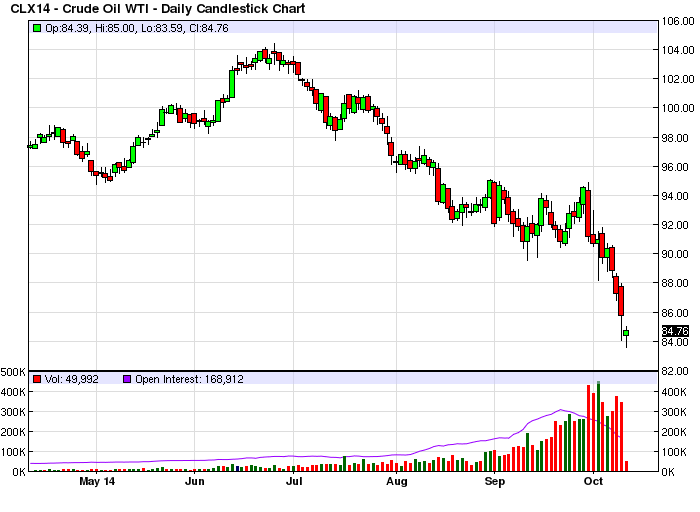Click the right-side 300K volume axis label

tap(674, 412)
